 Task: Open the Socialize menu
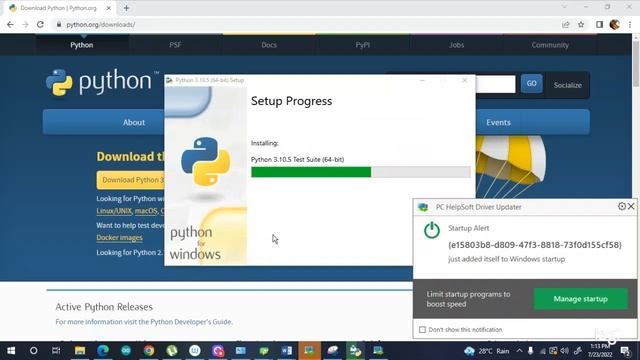(567, 85)
